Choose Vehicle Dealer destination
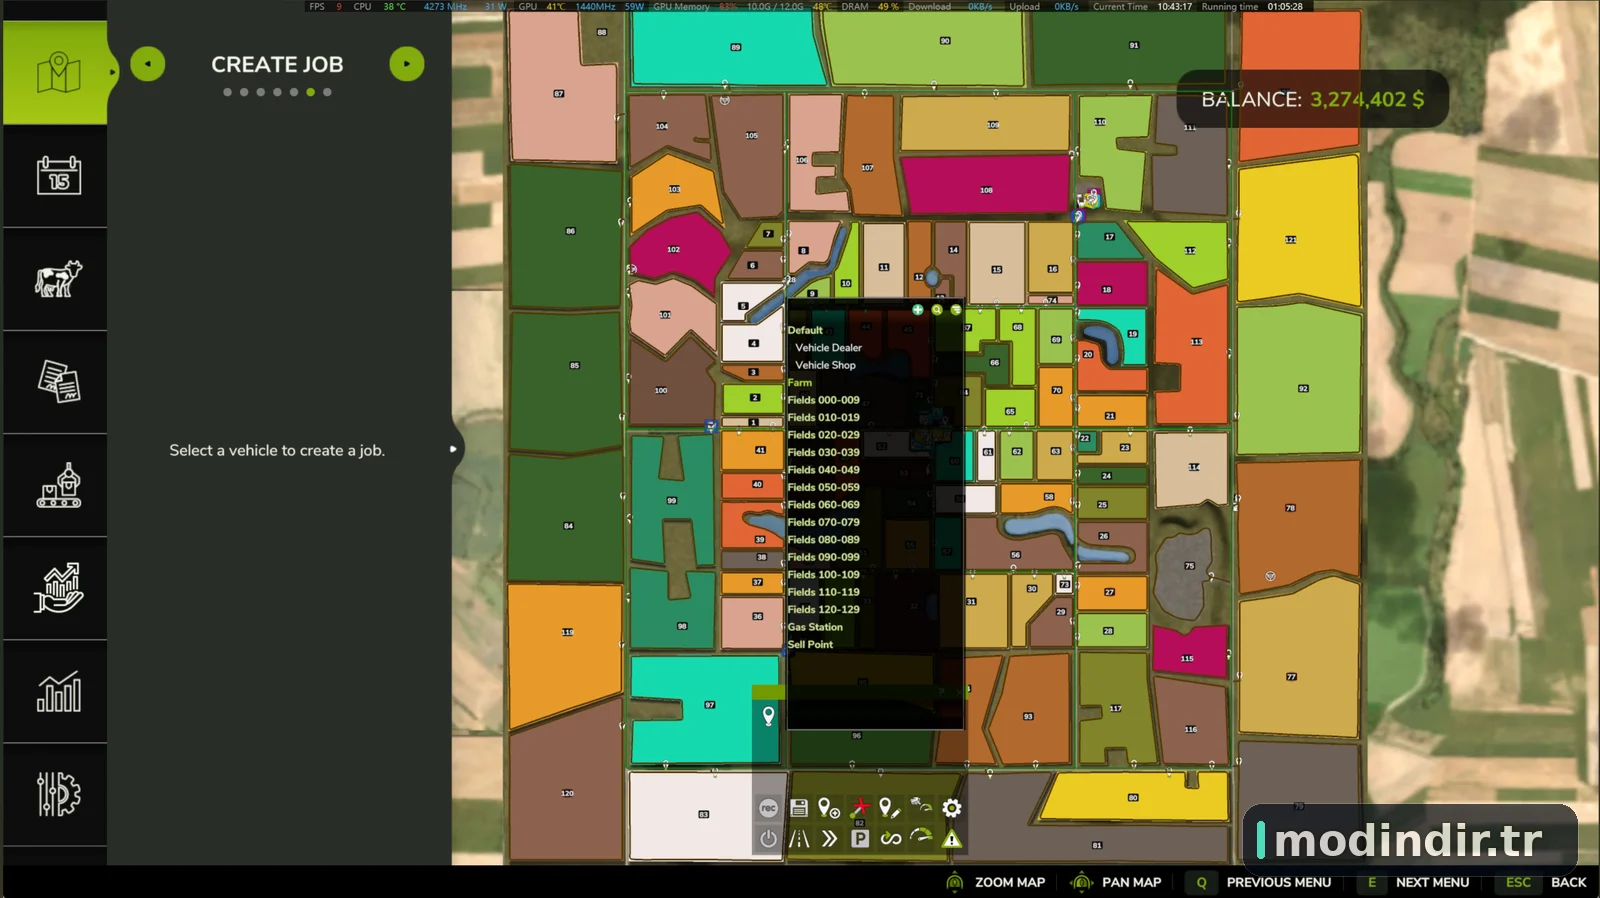1600x898 pixels. click(828, 348)
